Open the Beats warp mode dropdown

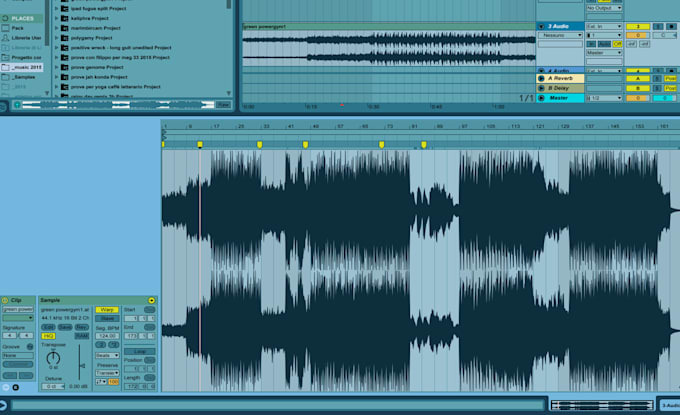tap(107, 355)
